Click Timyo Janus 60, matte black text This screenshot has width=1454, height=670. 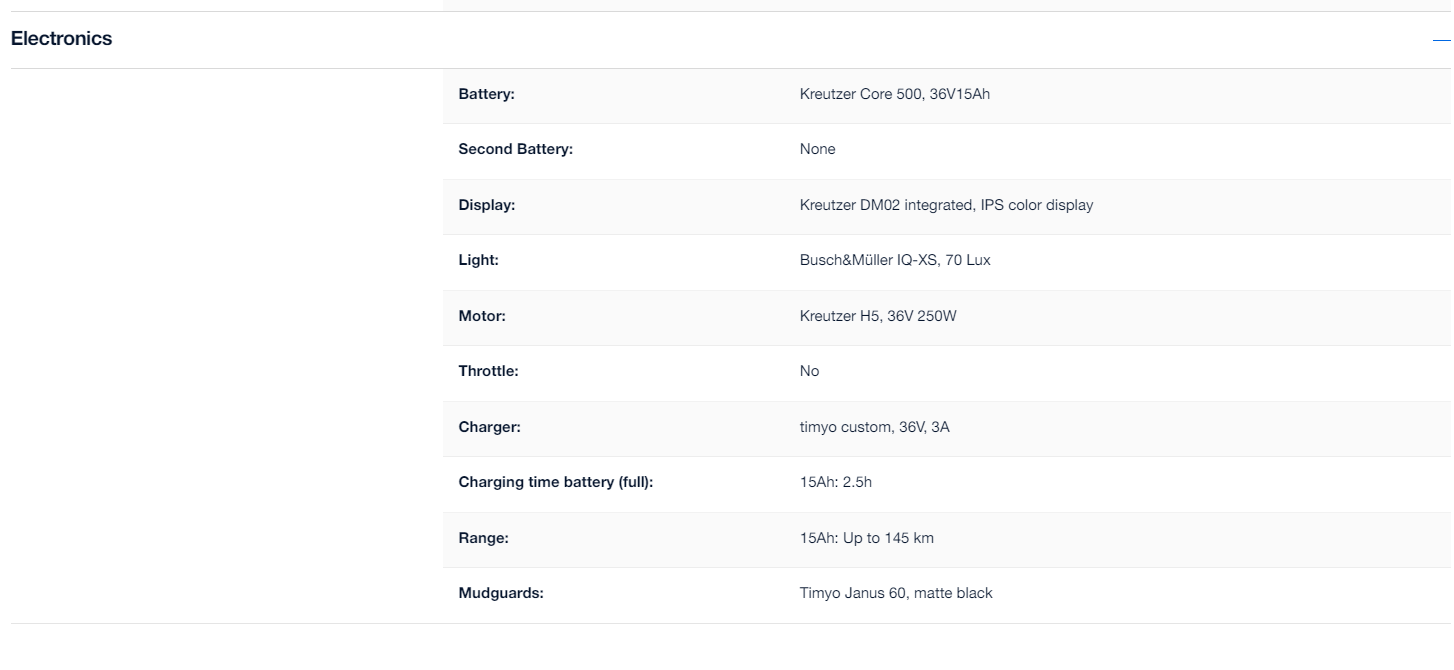[x=896, y=593]
